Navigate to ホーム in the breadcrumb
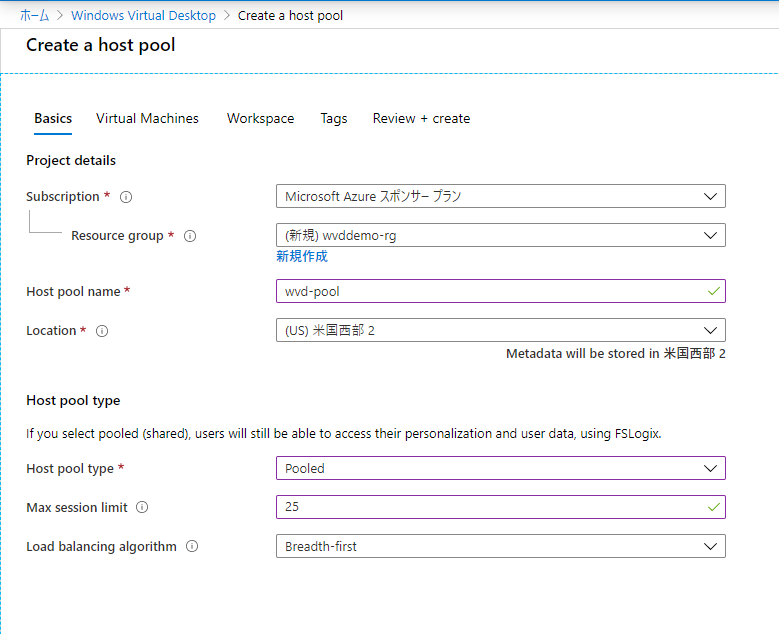The image size is (779, 634). (34, 16)
